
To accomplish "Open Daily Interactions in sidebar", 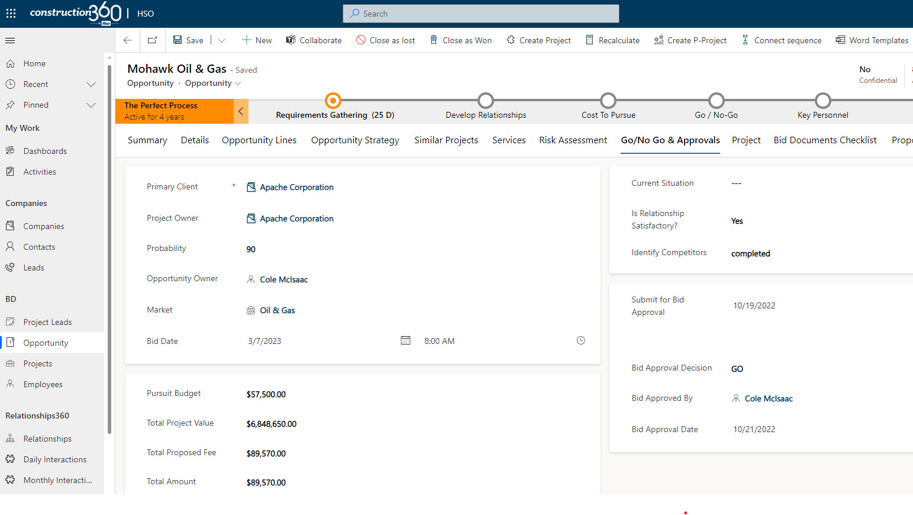I will [55, 460].
